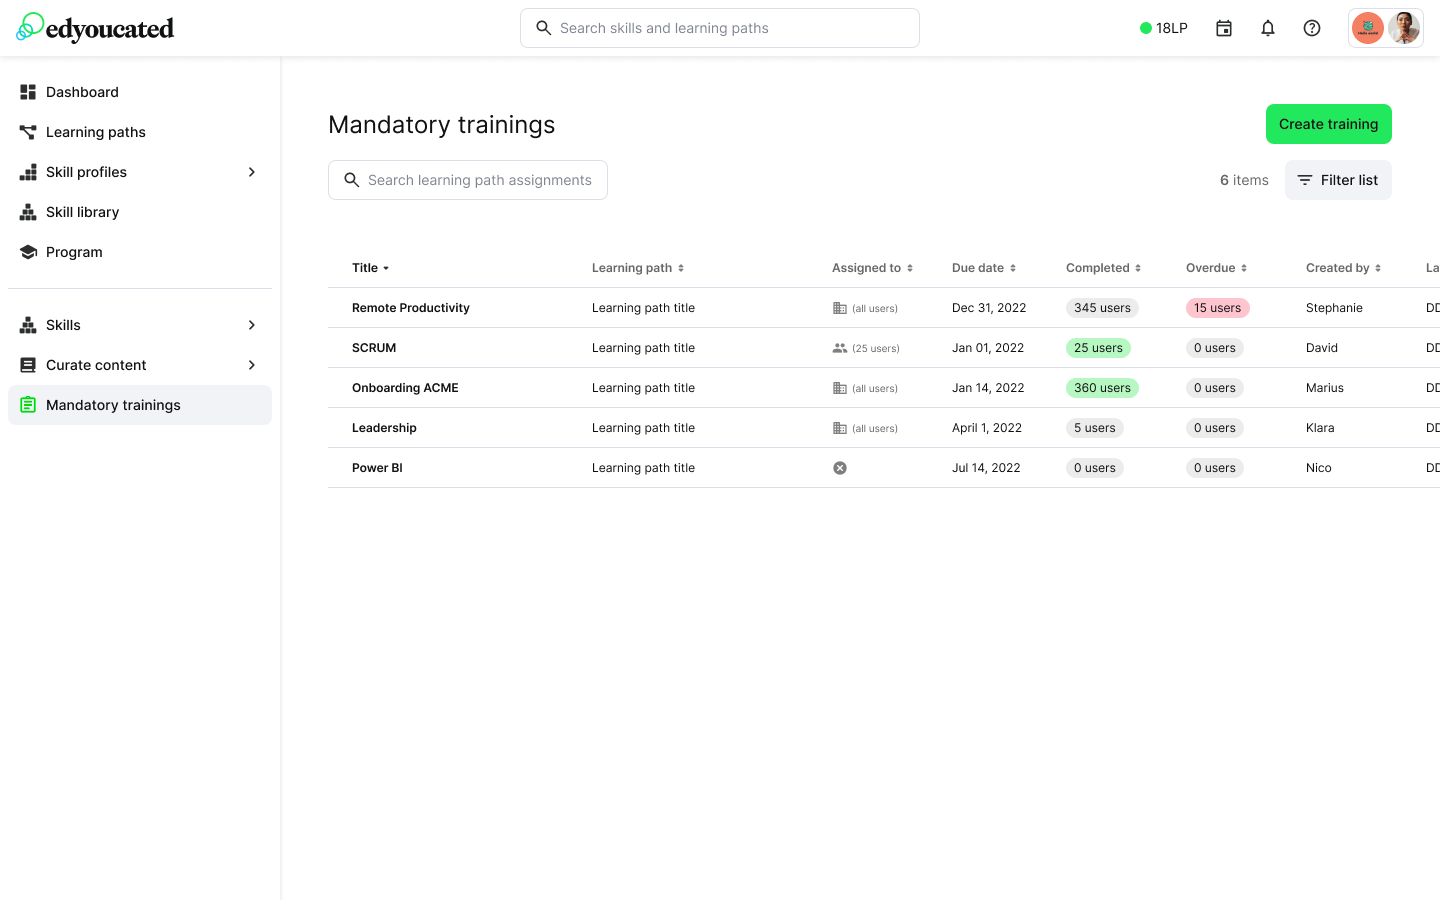
Task: Expand the Curate content chevron
Action: point(252,365)
